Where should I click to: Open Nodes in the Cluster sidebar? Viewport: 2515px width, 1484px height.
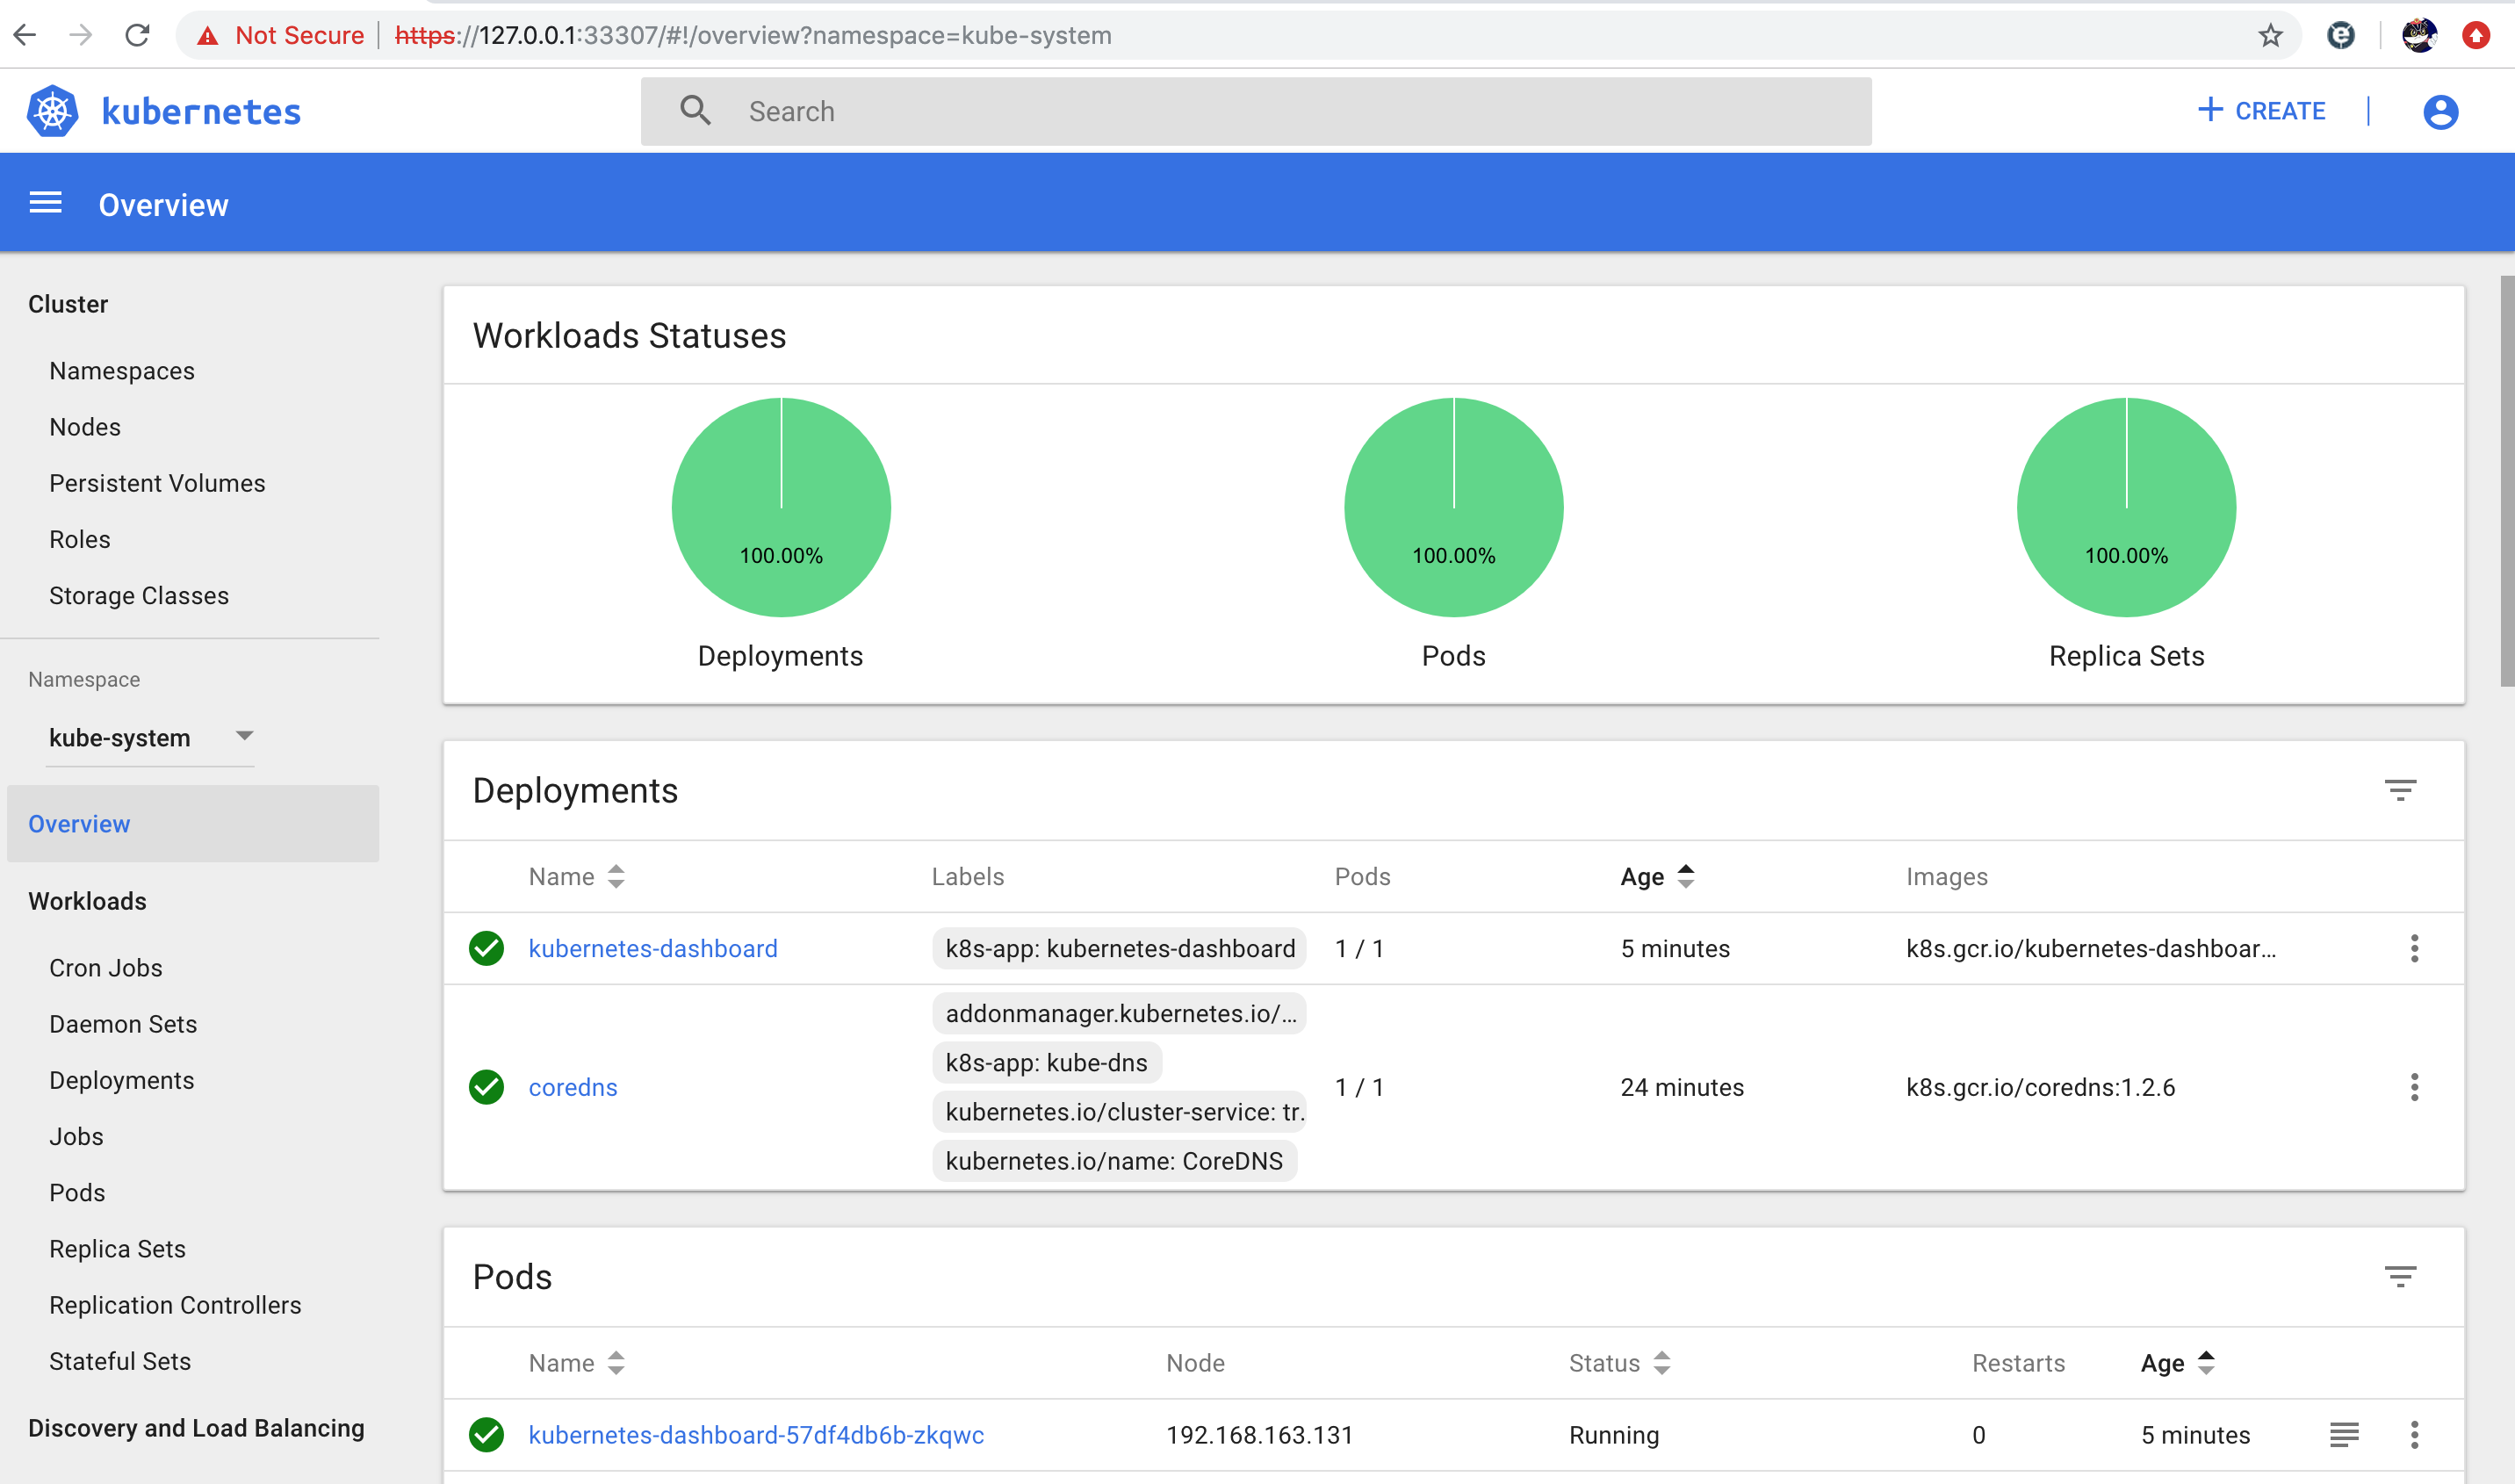85,427
